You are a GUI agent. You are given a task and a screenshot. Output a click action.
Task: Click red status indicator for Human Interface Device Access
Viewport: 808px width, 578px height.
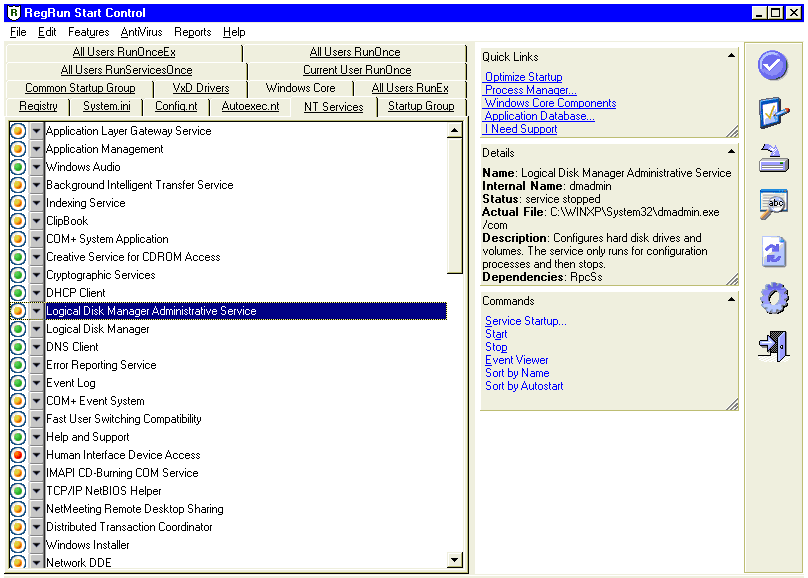point(18,455)
